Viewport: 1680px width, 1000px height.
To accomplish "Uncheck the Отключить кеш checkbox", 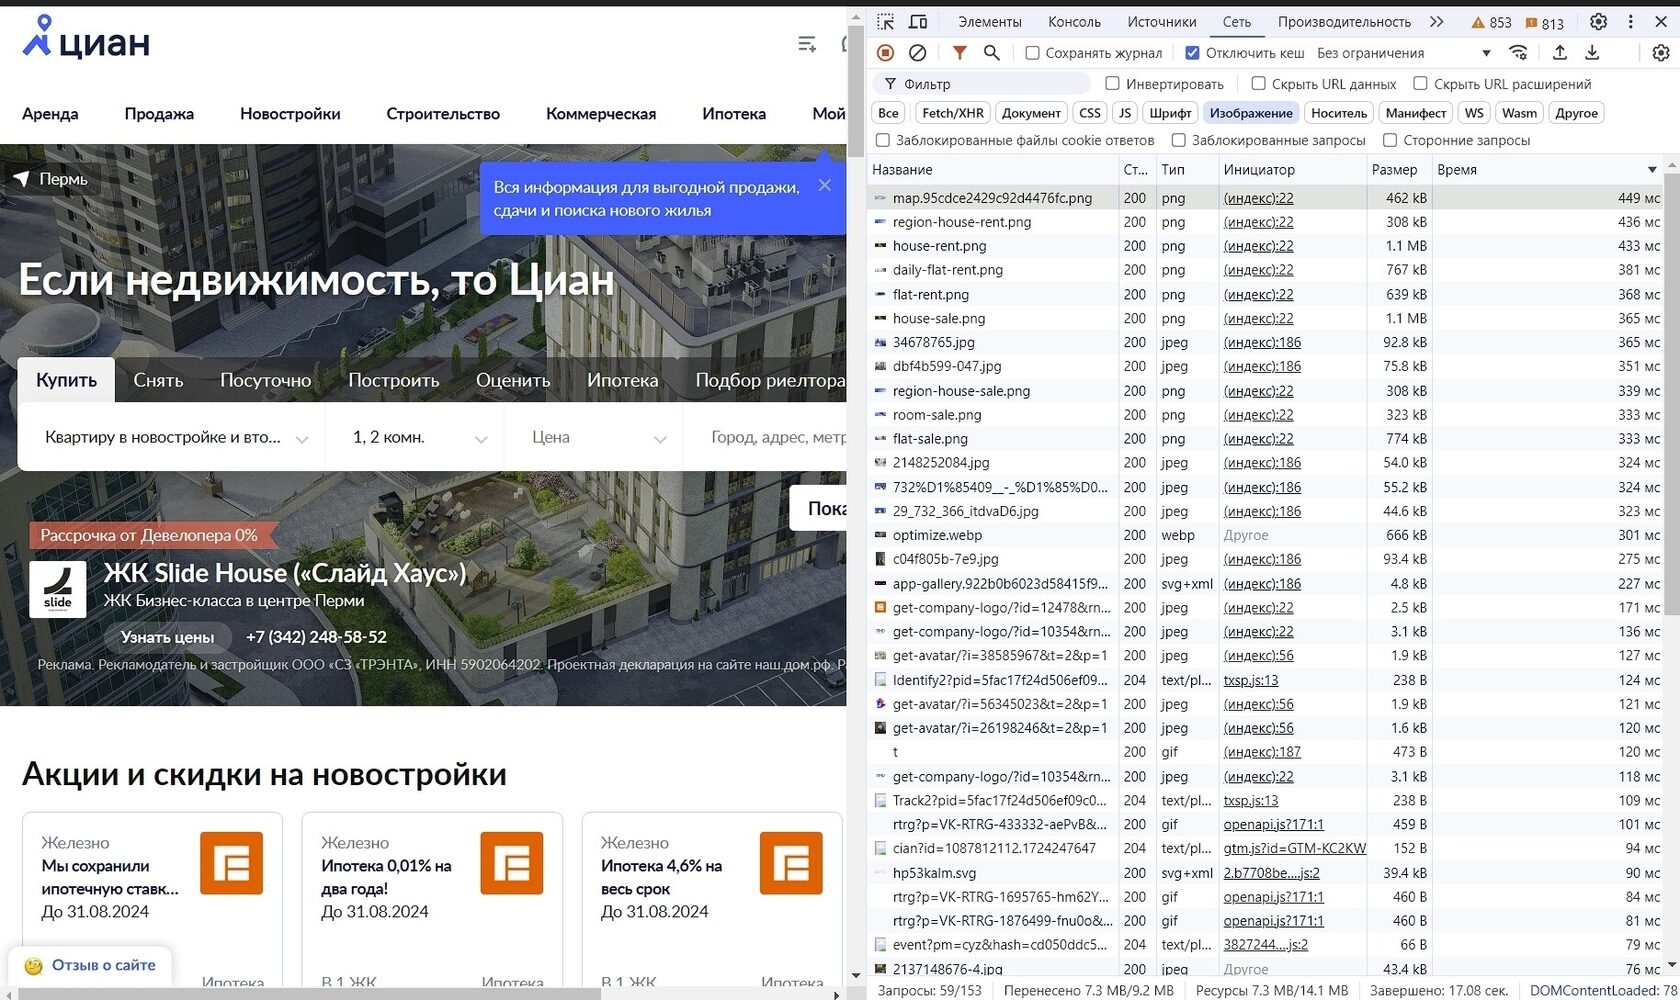I will [x=1193, y=52].
